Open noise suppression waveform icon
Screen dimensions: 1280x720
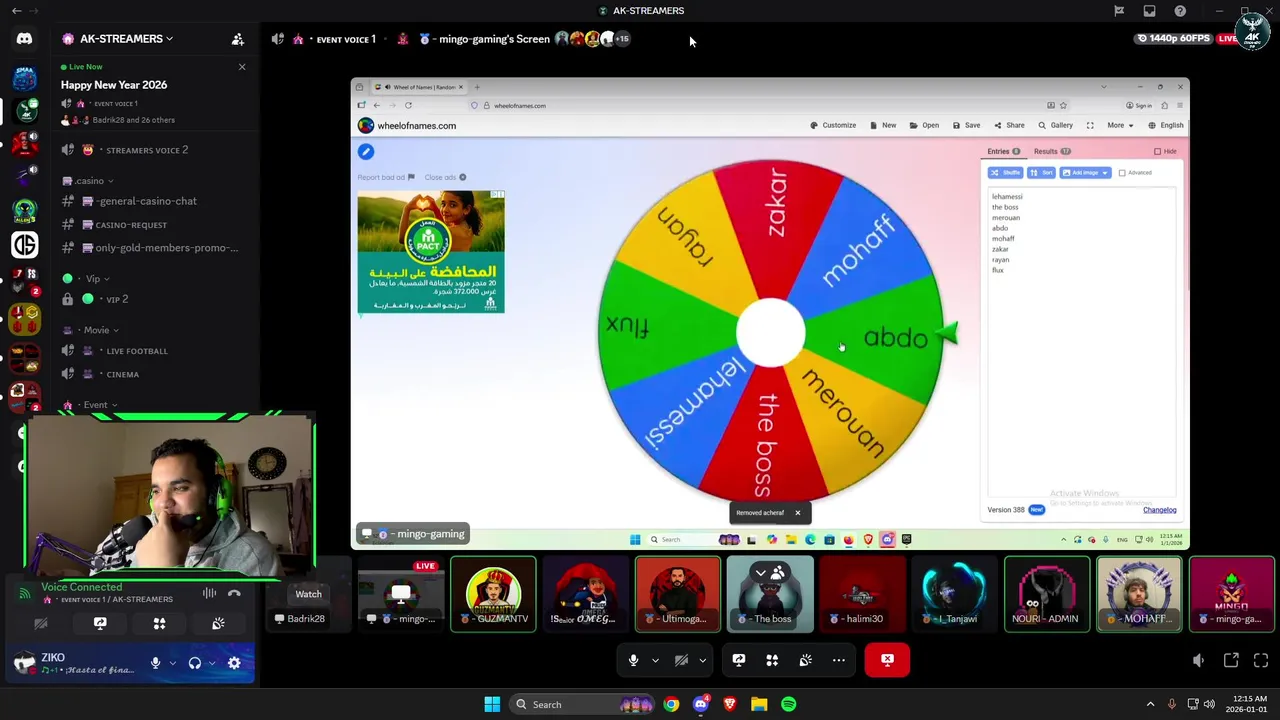click(209, 593)
